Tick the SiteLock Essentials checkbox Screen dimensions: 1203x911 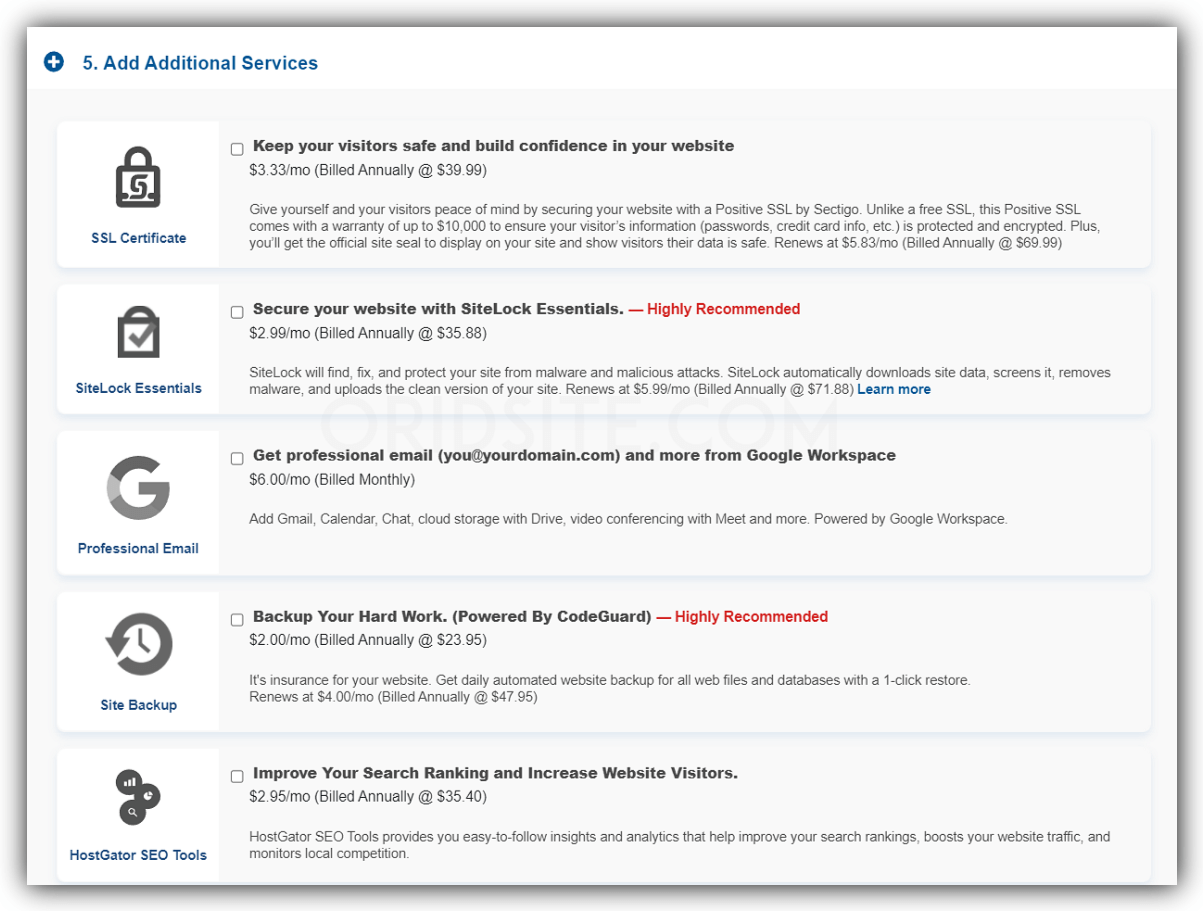coord(237,312)
